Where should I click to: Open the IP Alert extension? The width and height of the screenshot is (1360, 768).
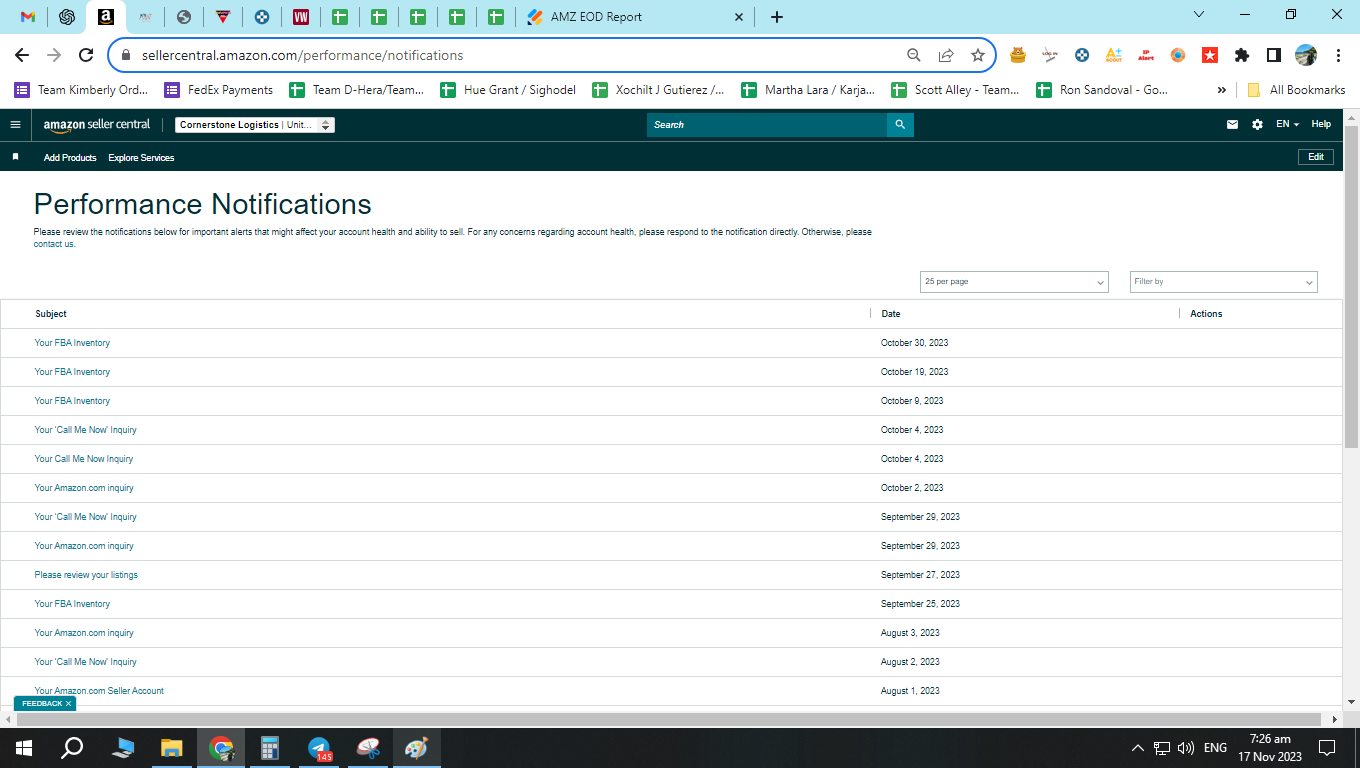coord(1146,55)
